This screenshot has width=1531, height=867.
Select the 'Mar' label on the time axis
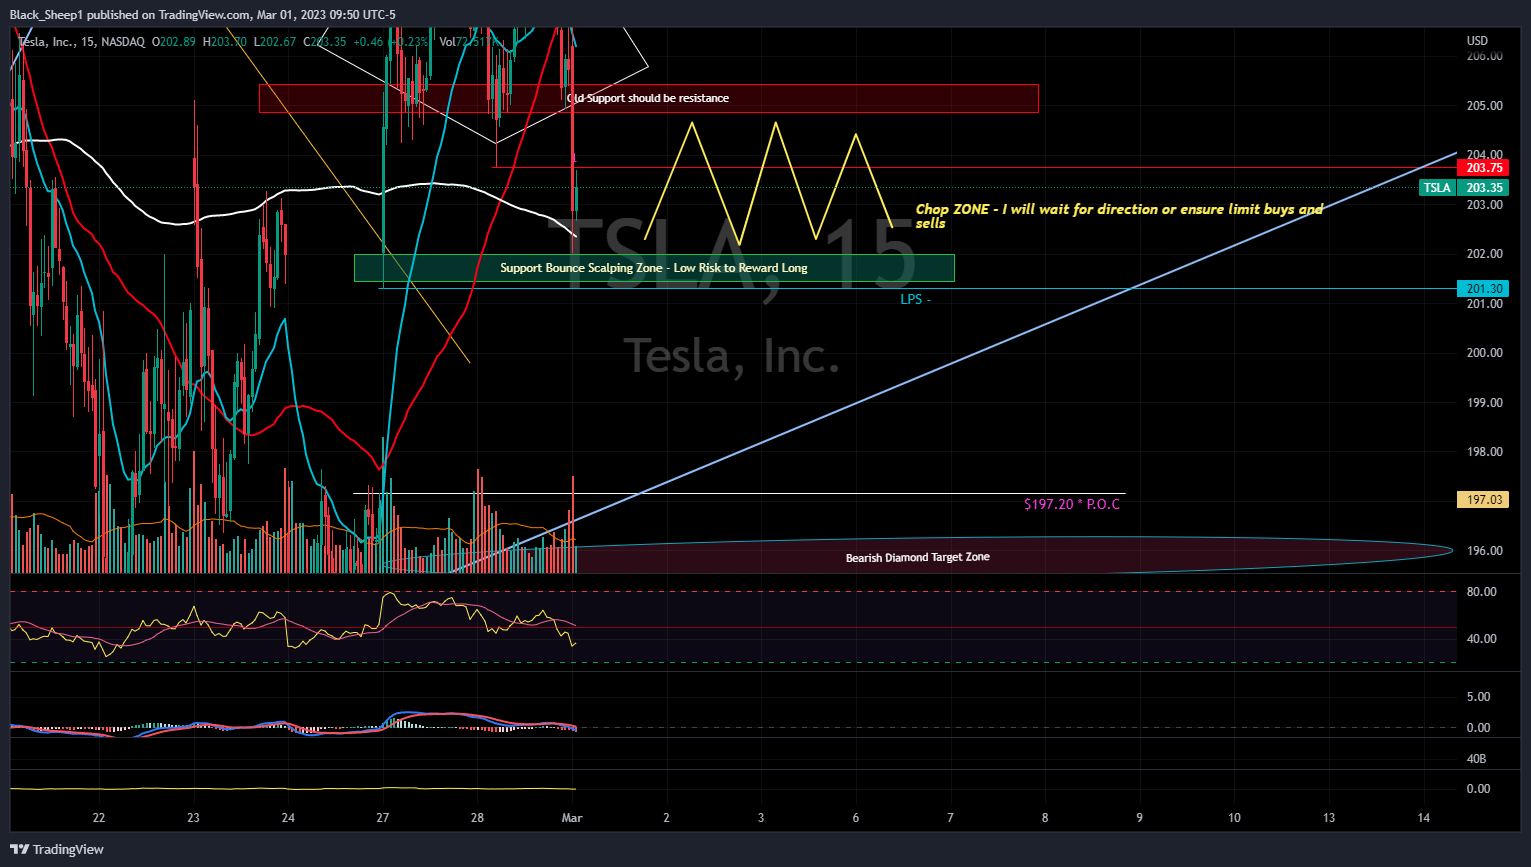tap(572, 818)
